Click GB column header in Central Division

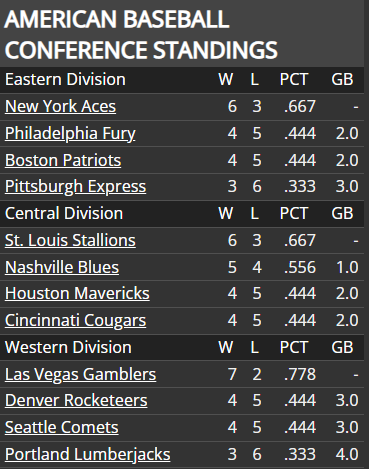click(x=342, y=213)
